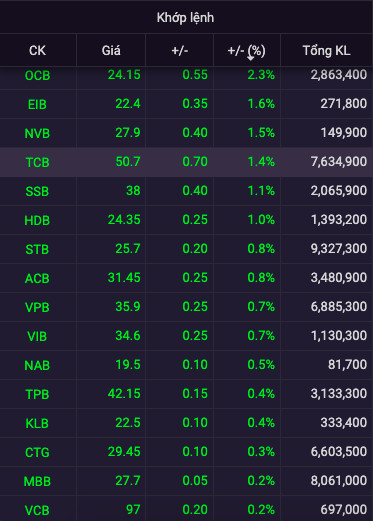373x521 pixels.
Task: Sort by the Tổng KL column header
Action: (326, 51)
